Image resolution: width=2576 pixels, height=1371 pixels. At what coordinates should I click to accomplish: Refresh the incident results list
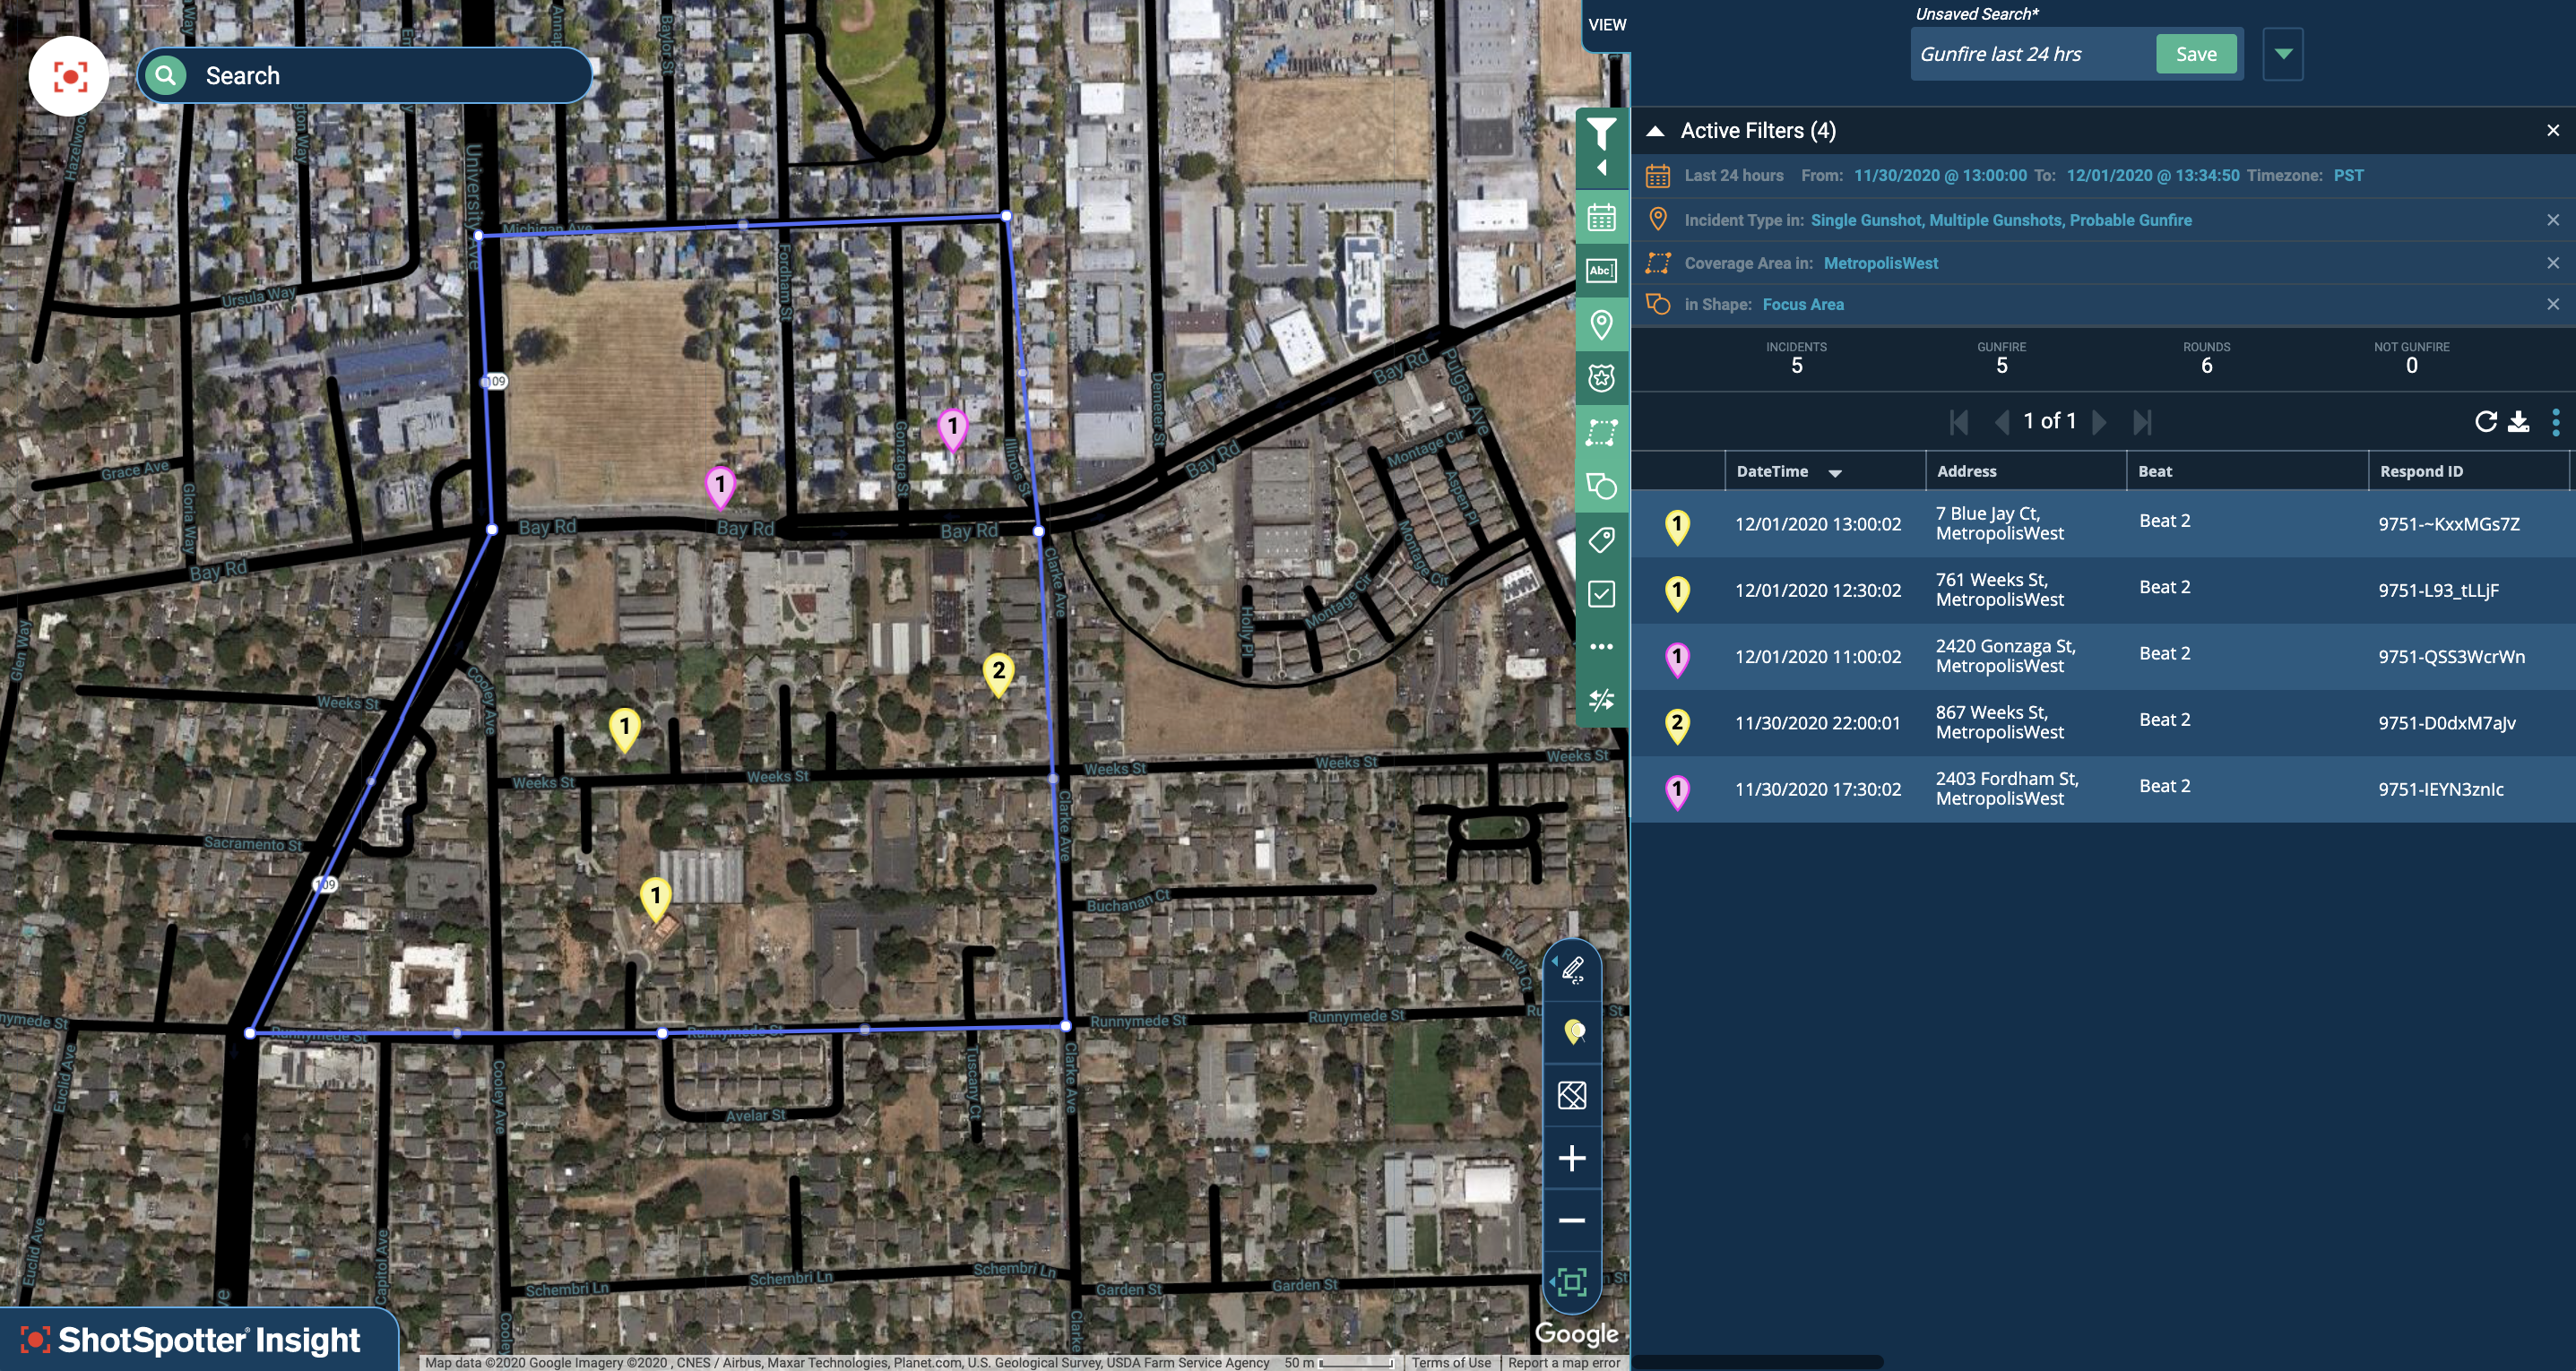(x=2485, y=422)
